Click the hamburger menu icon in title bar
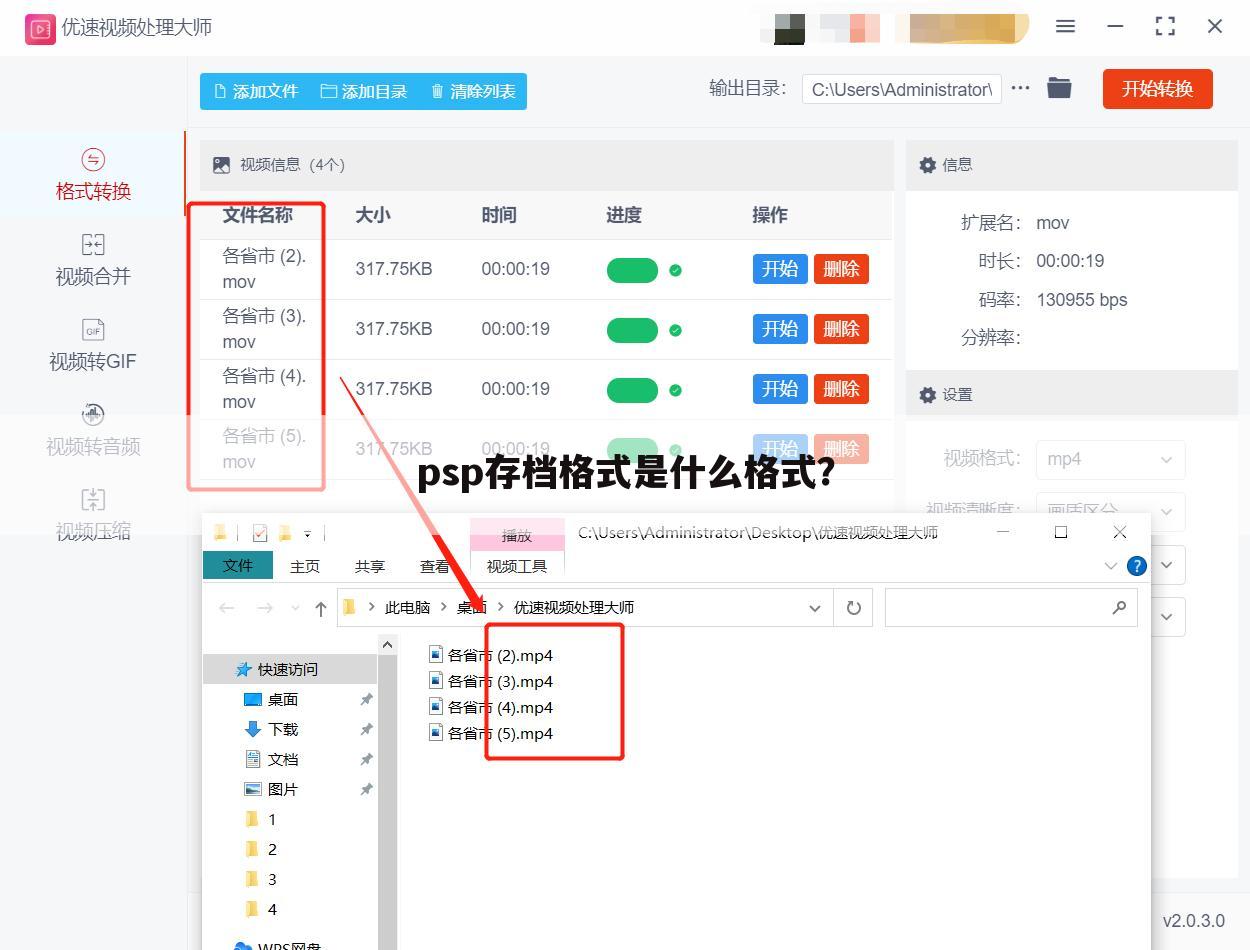Image resolution: width=1250 pixels, height=950 pixels. point(1065,27)
